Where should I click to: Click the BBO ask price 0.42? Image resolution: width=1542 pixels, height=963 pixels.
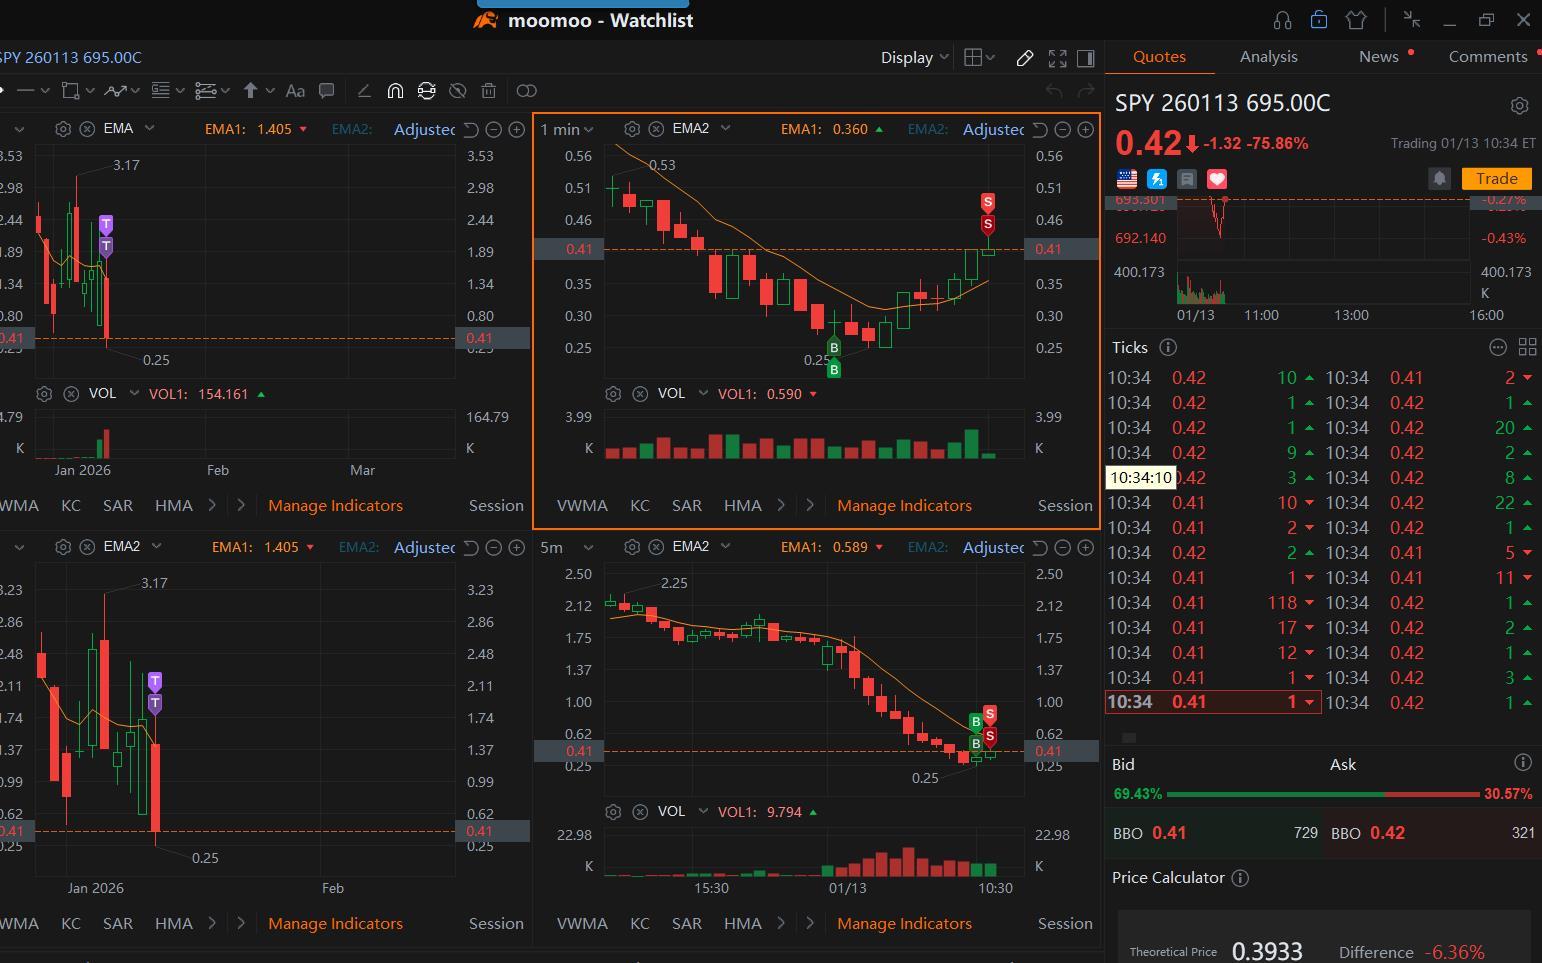[1387, 833]
